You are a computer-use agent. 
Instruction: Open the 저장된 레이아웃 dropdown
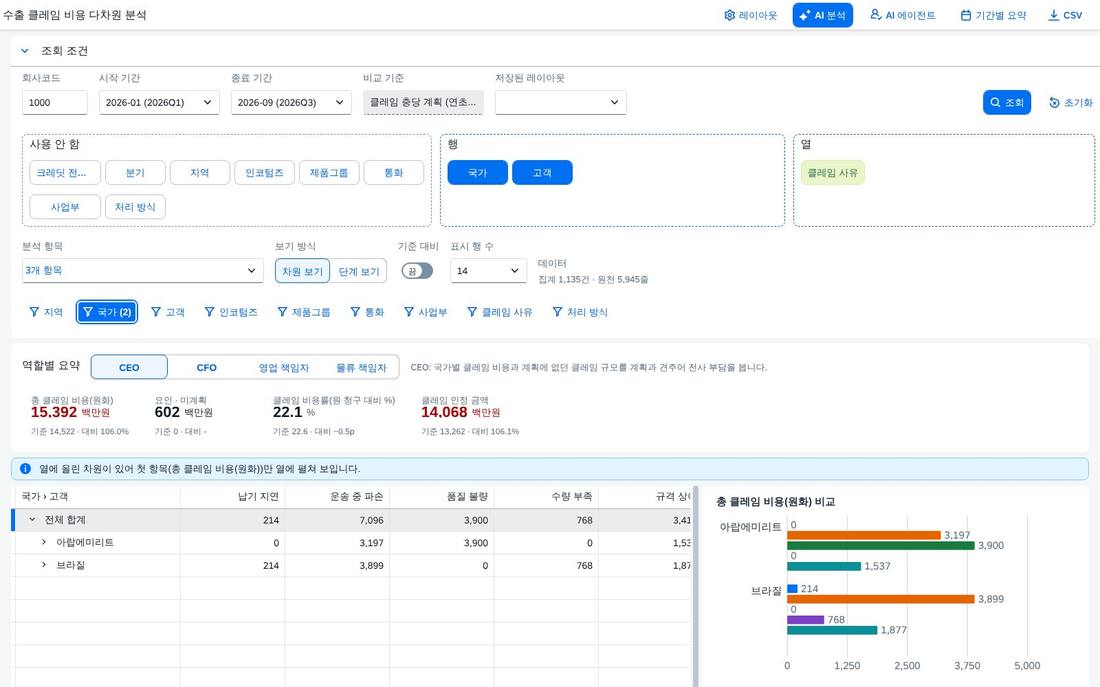(561, 102)
